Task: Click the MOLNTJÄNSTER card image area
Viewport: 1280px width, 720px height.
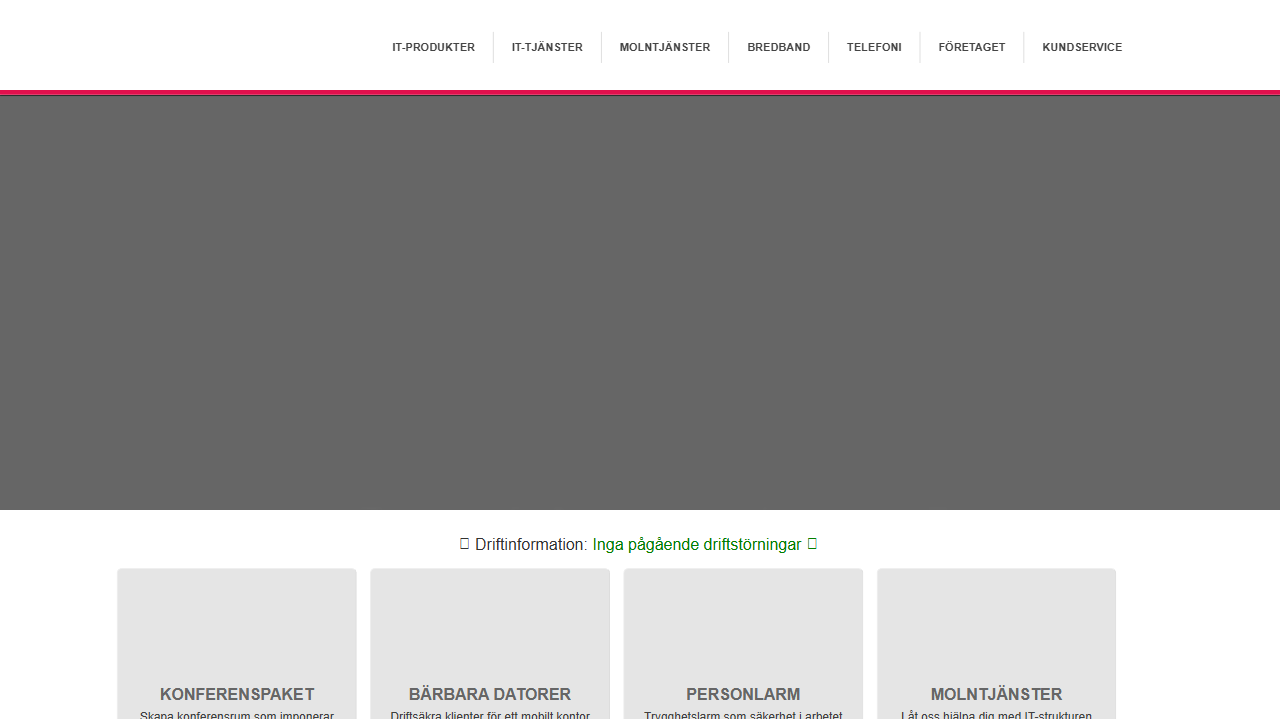Action: [x=996, y=625]
